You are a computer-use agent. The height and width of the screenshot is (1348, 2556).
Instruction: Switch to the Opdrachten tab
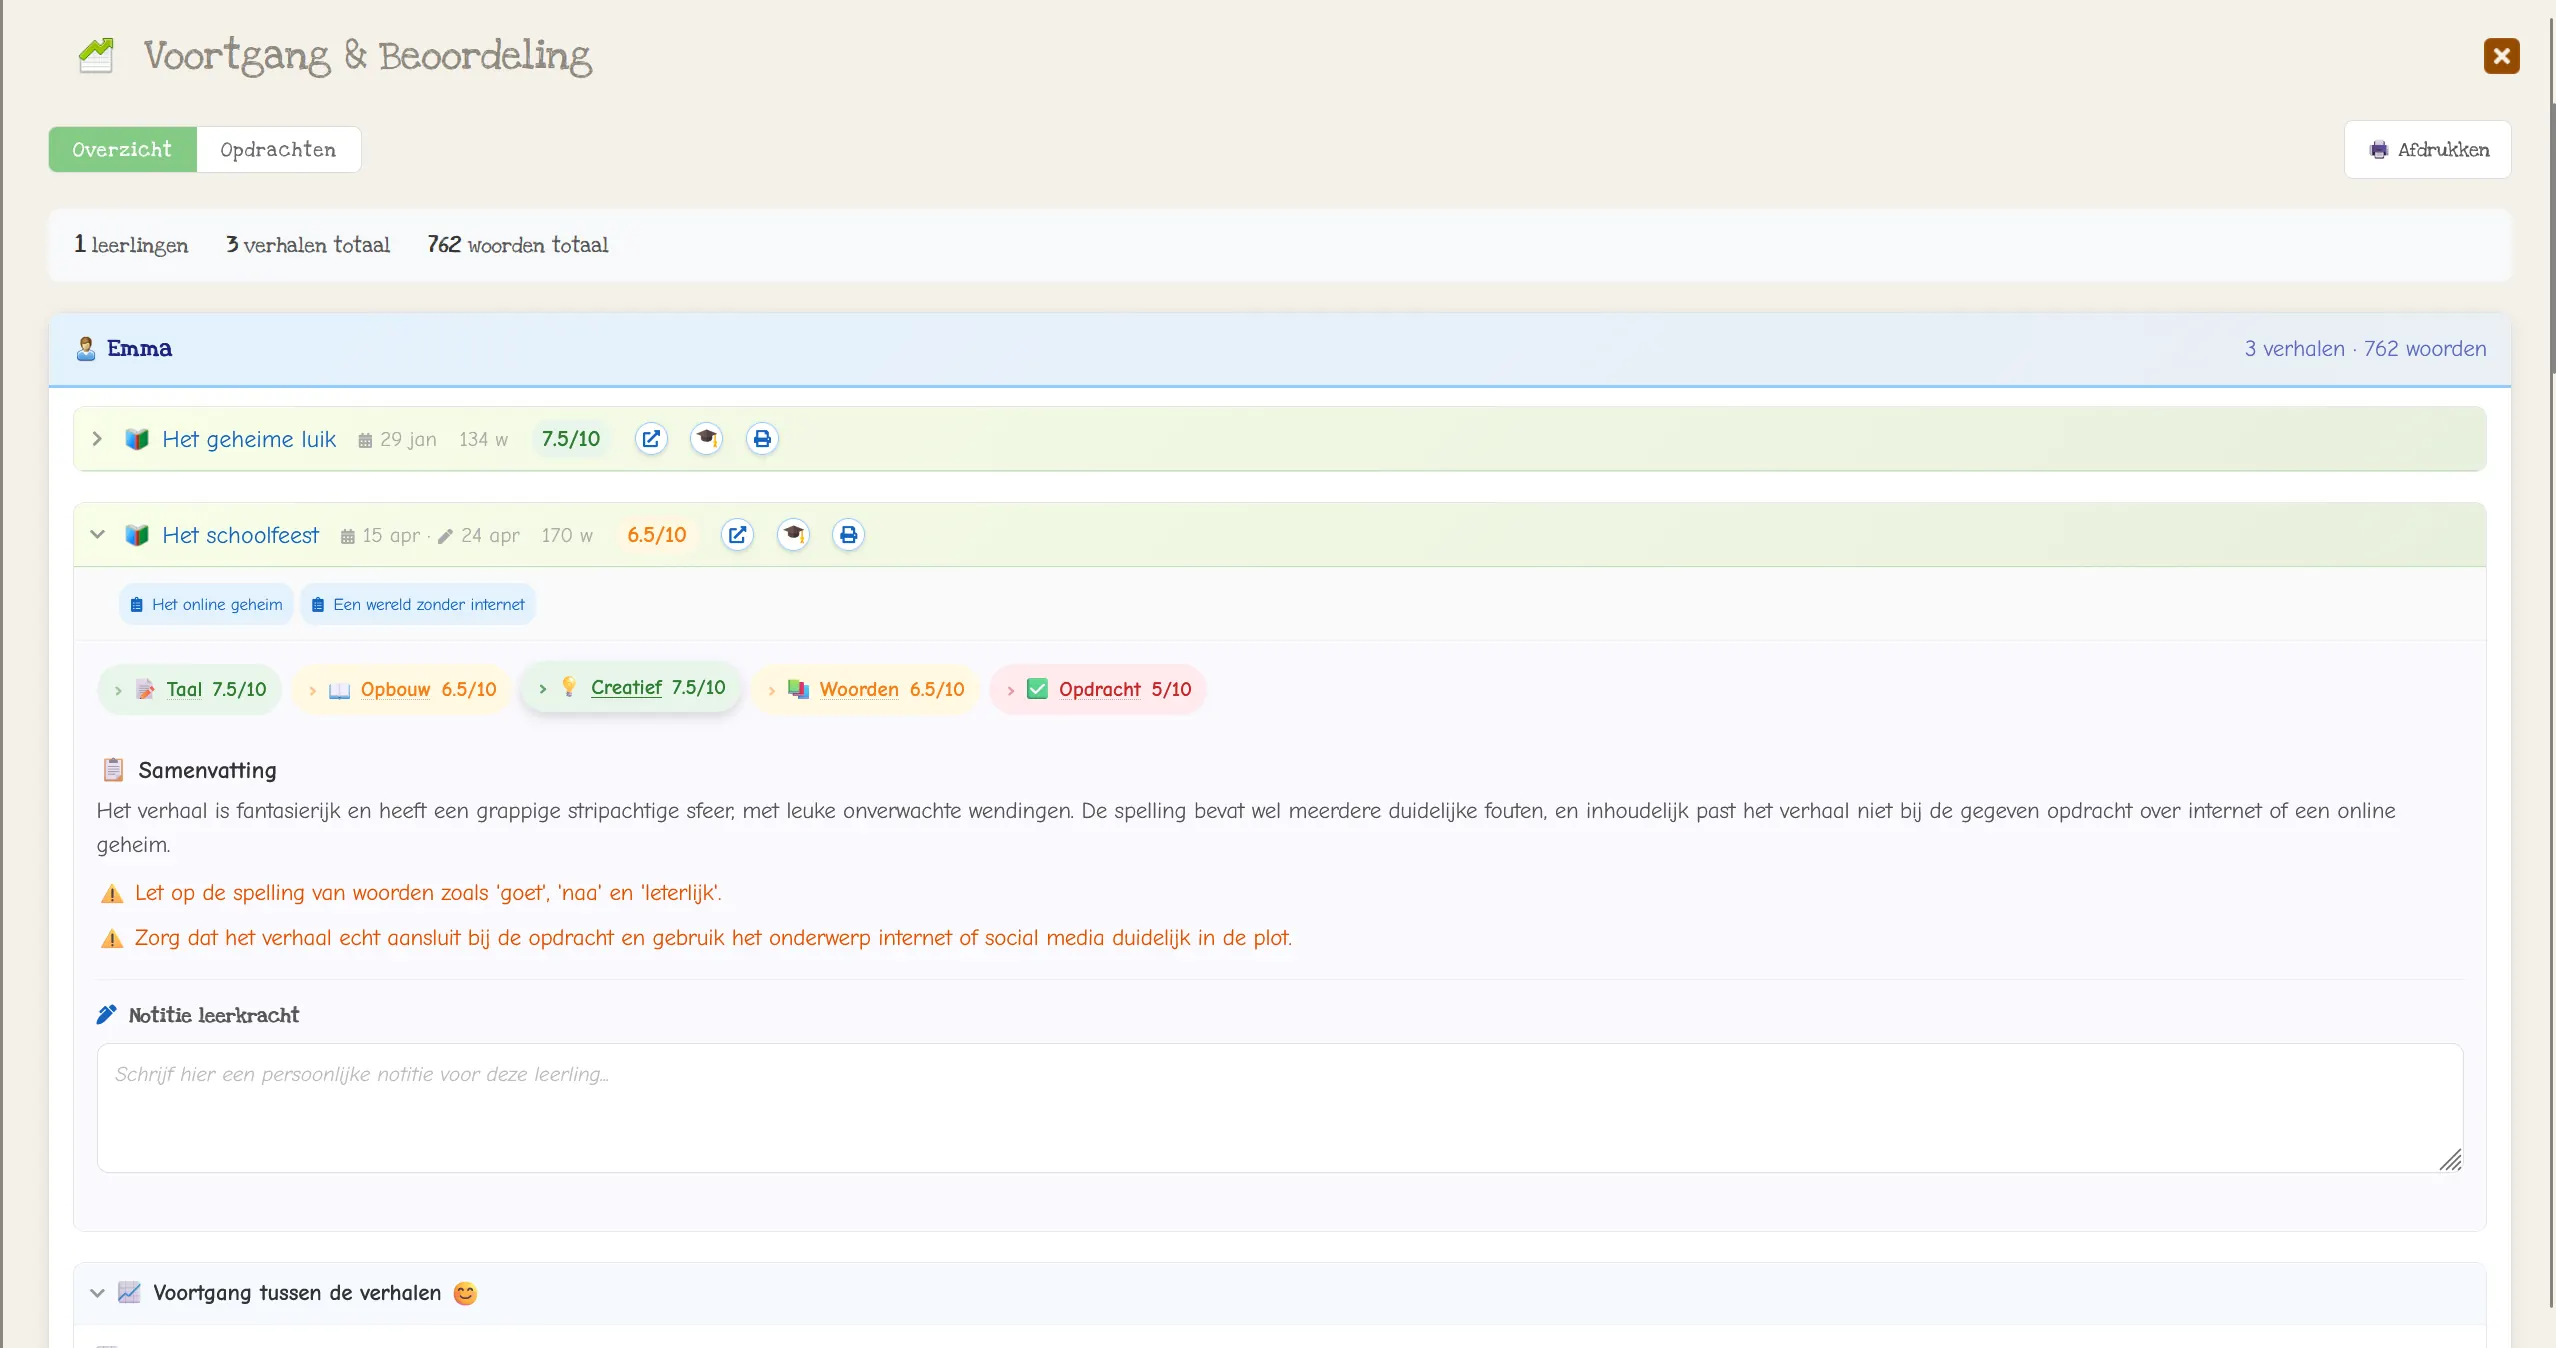[x=278, y=150]
